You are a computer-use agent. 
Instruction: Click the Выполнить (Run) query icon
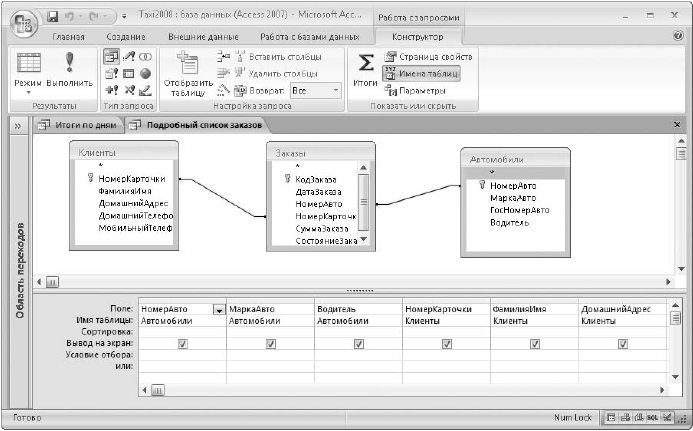pyautogui.click(x=69, y=64)
